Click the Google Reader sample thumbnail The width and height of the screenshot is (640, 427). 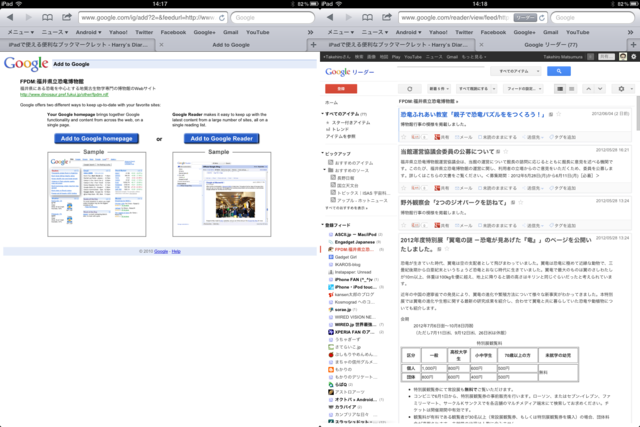click(x=222, y=194)
